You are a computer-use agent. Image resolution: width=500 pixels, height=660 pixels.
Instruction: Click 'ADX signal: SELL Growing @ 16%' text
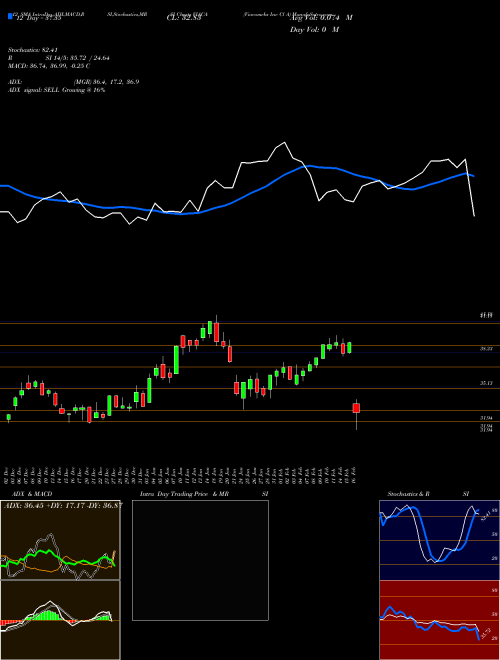pos(56,90)
